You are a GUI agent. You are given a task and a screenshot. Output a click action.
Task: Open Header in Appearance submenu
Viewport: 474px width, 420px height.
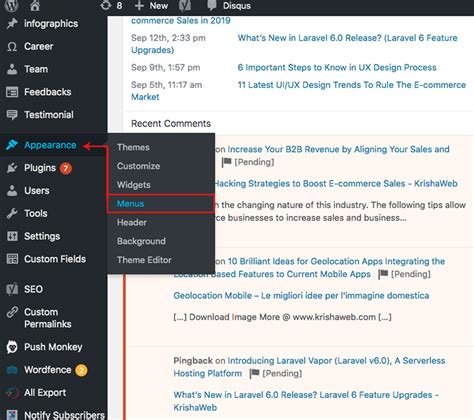(132, 222)
